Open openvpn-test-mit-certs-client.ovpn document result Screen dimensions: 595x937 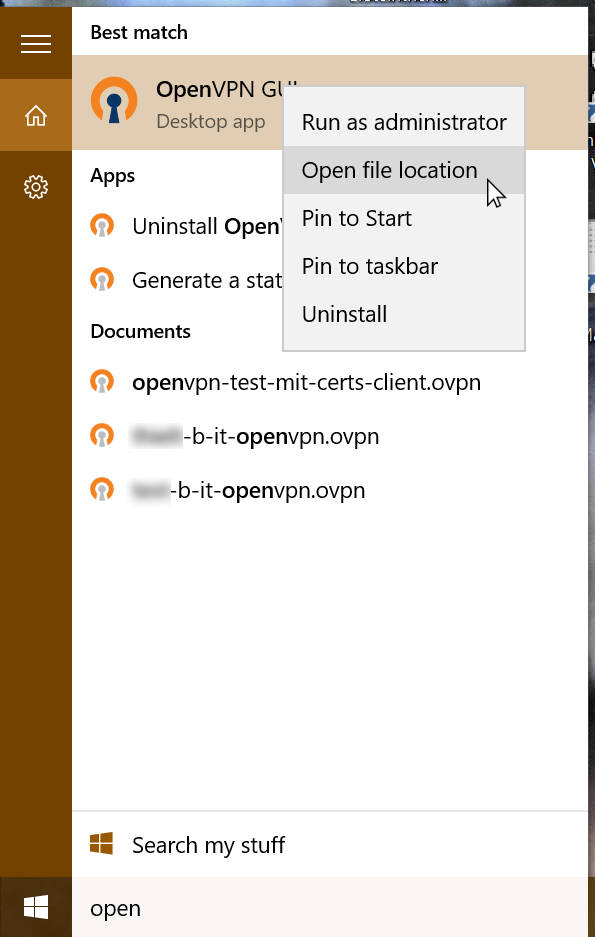(x=330, y=382)
